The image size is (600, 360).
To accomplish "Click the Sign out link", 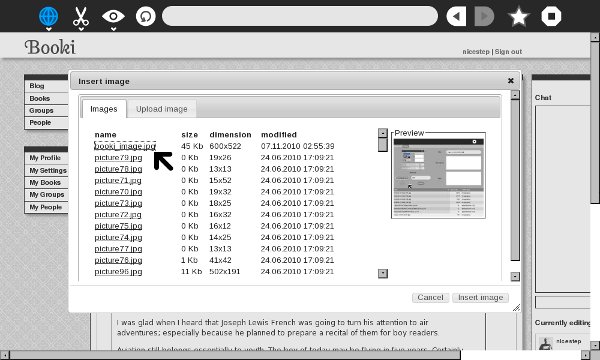I will point(508,52).
